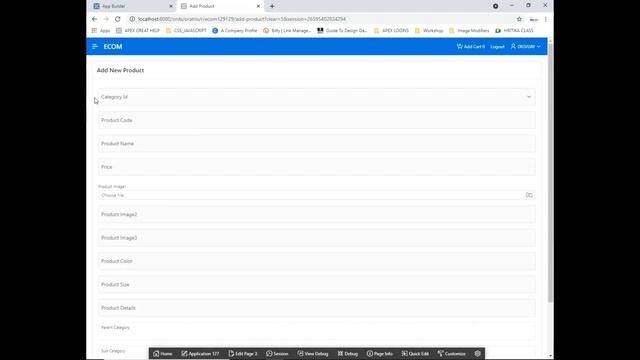Open Session menu in developer toolbar
This screenshot has width=640, height=360.
[277, 353]
